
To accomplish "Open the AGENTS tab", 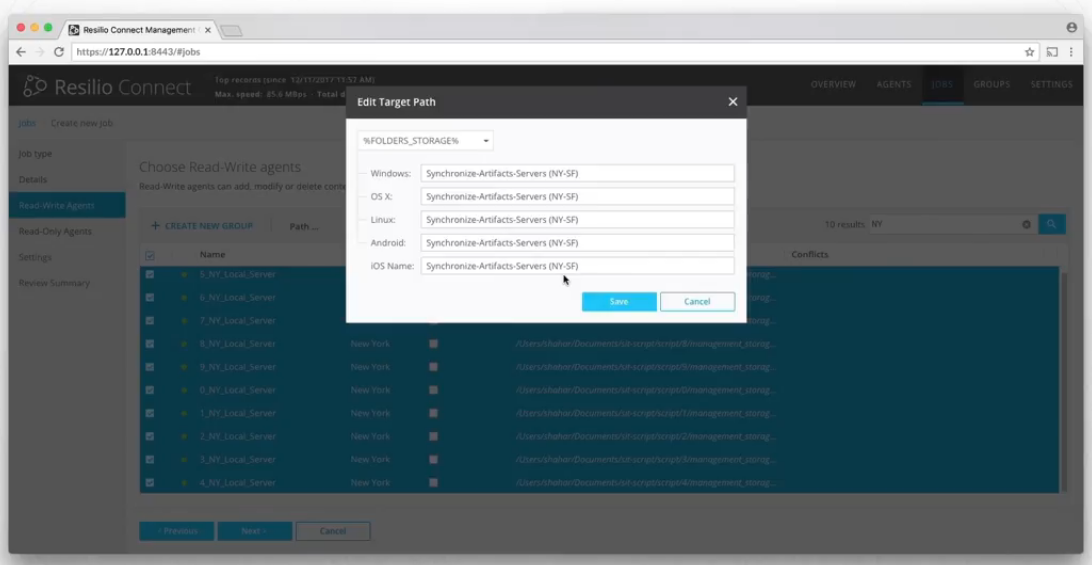I will pos(893,85).
